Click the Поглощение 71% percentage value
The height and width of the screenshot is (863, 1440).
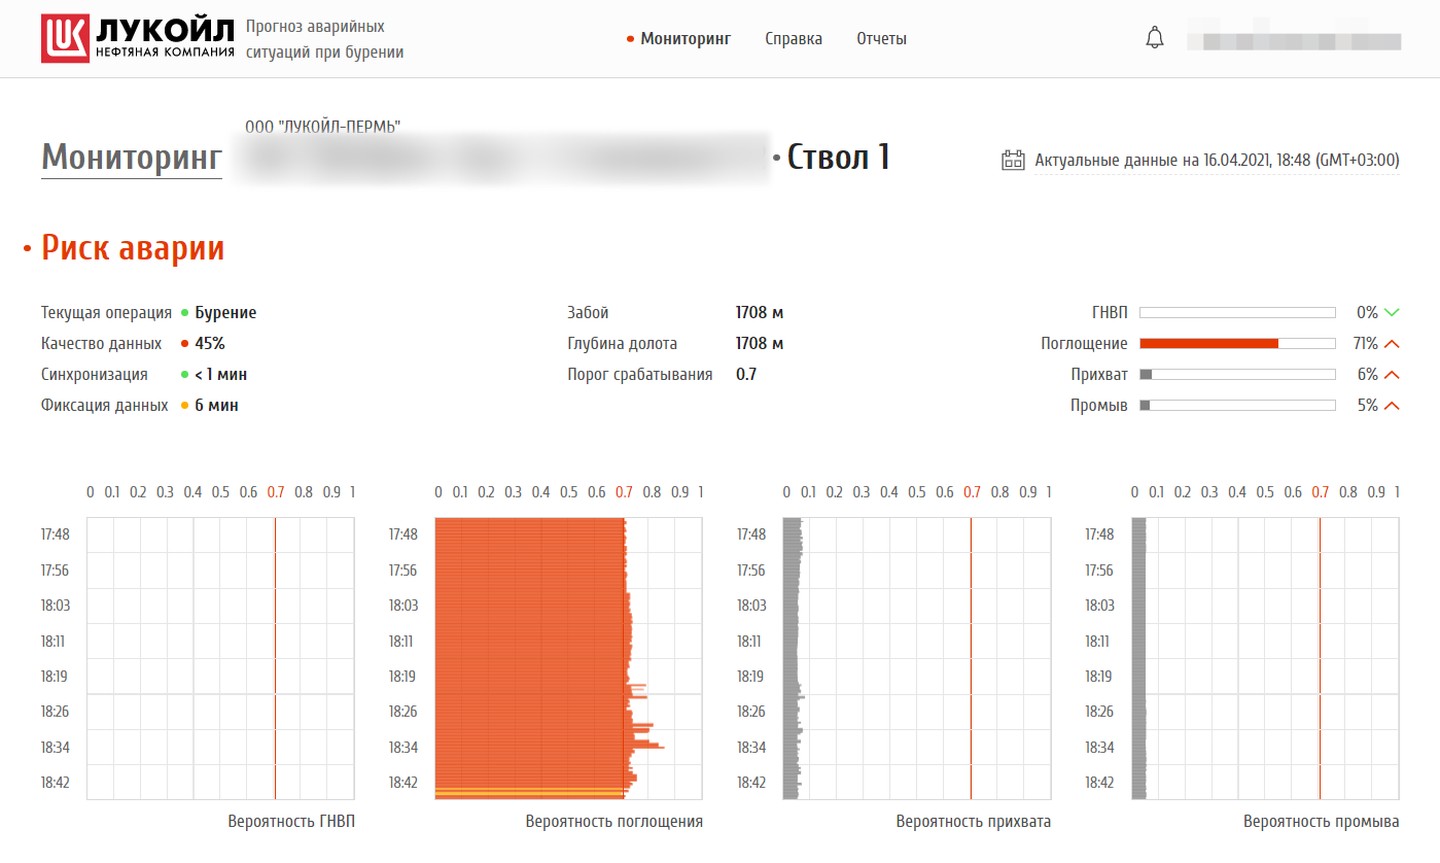(1365, 343)
